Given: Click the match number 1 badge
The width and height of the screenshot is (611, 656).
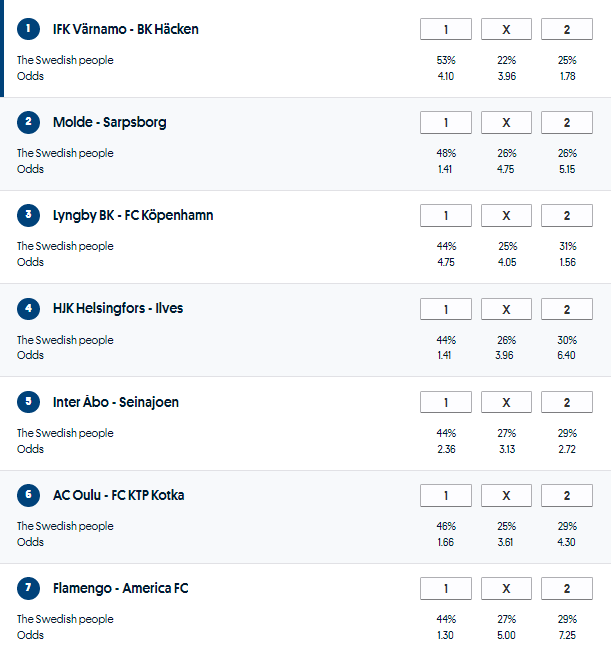Looking at the screenshot, I should (29, 29).
